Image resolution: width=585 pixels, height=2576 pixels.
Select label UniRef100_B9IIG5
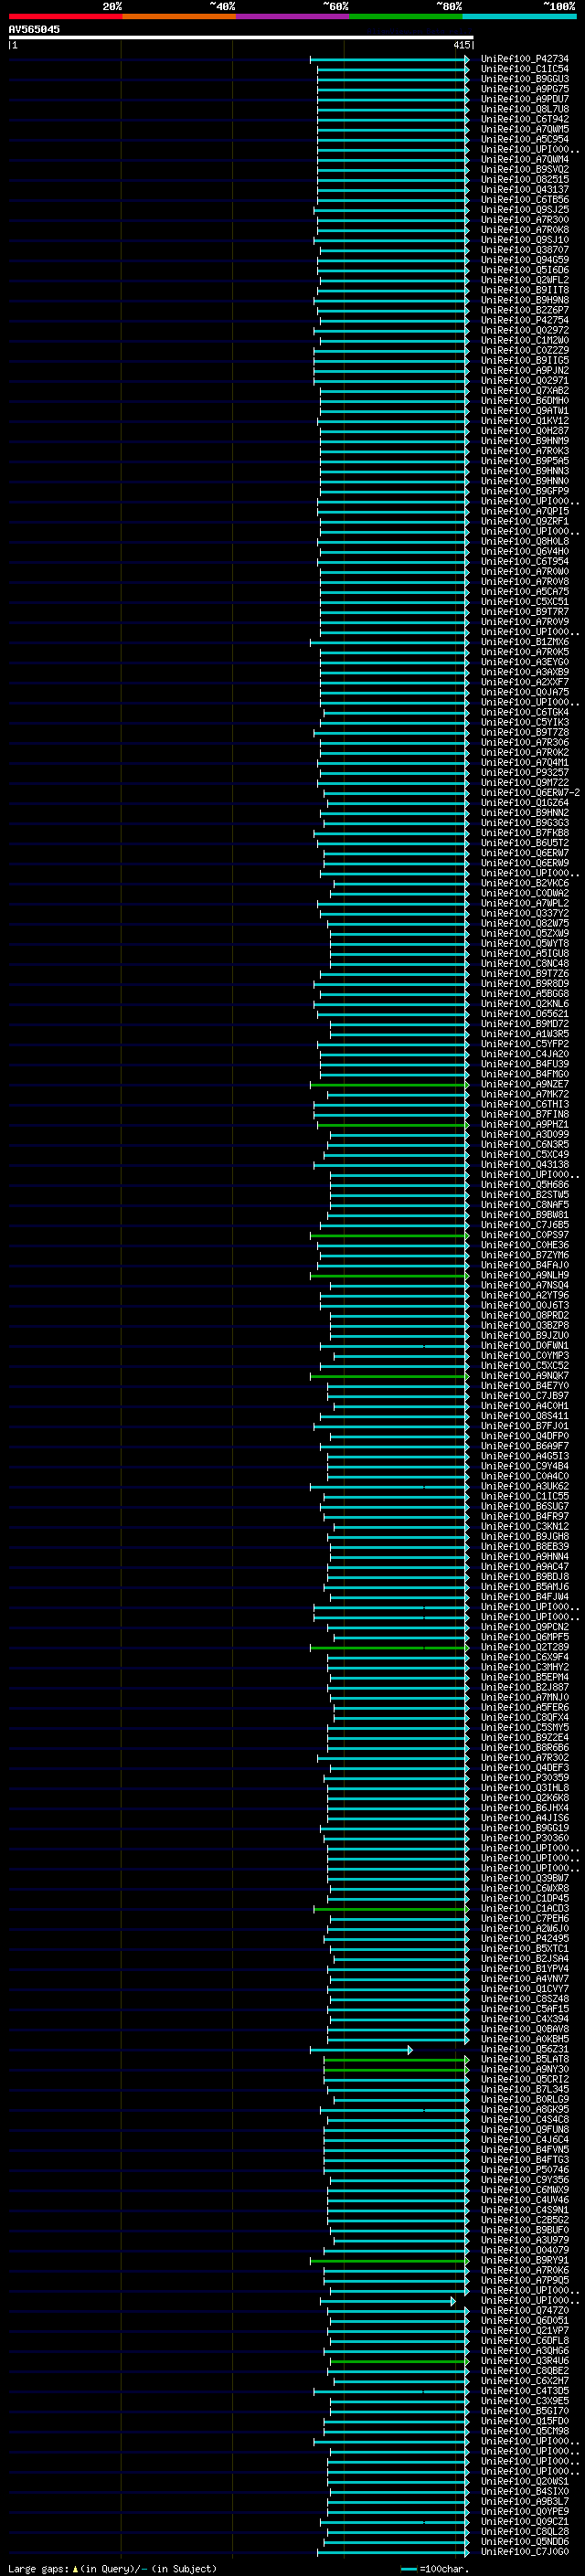pos(524,361)
